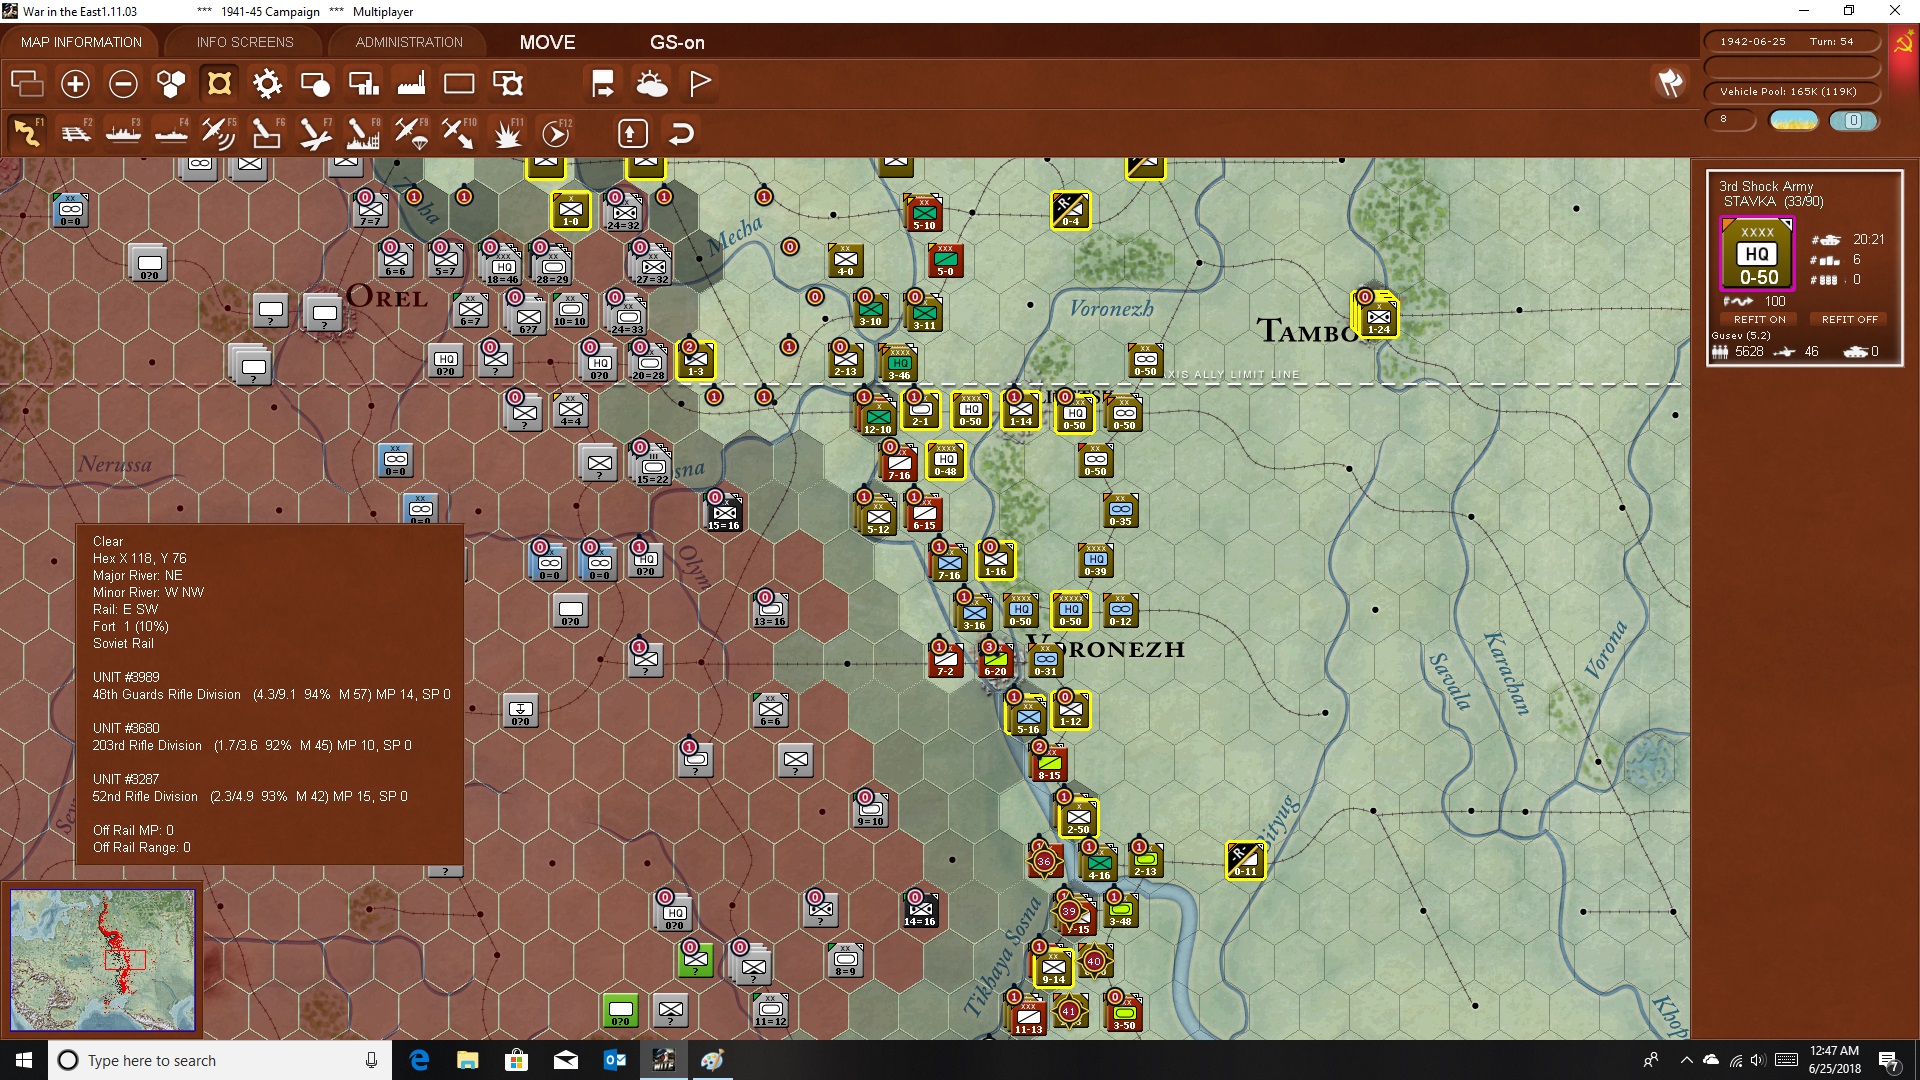Viewport: 1920px width, 1080px height.
Task: Select the F3 naval transport icon
Action: (x=123, y=132)
